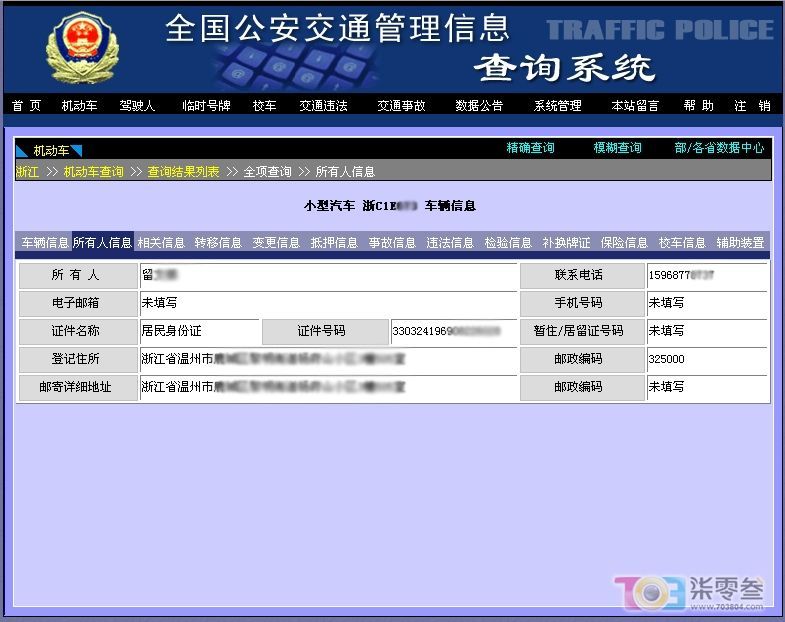Click 机动车查询 in the breadcrumb
The width and height of the screenshot is (785, 622).
[x=94, y=172]
